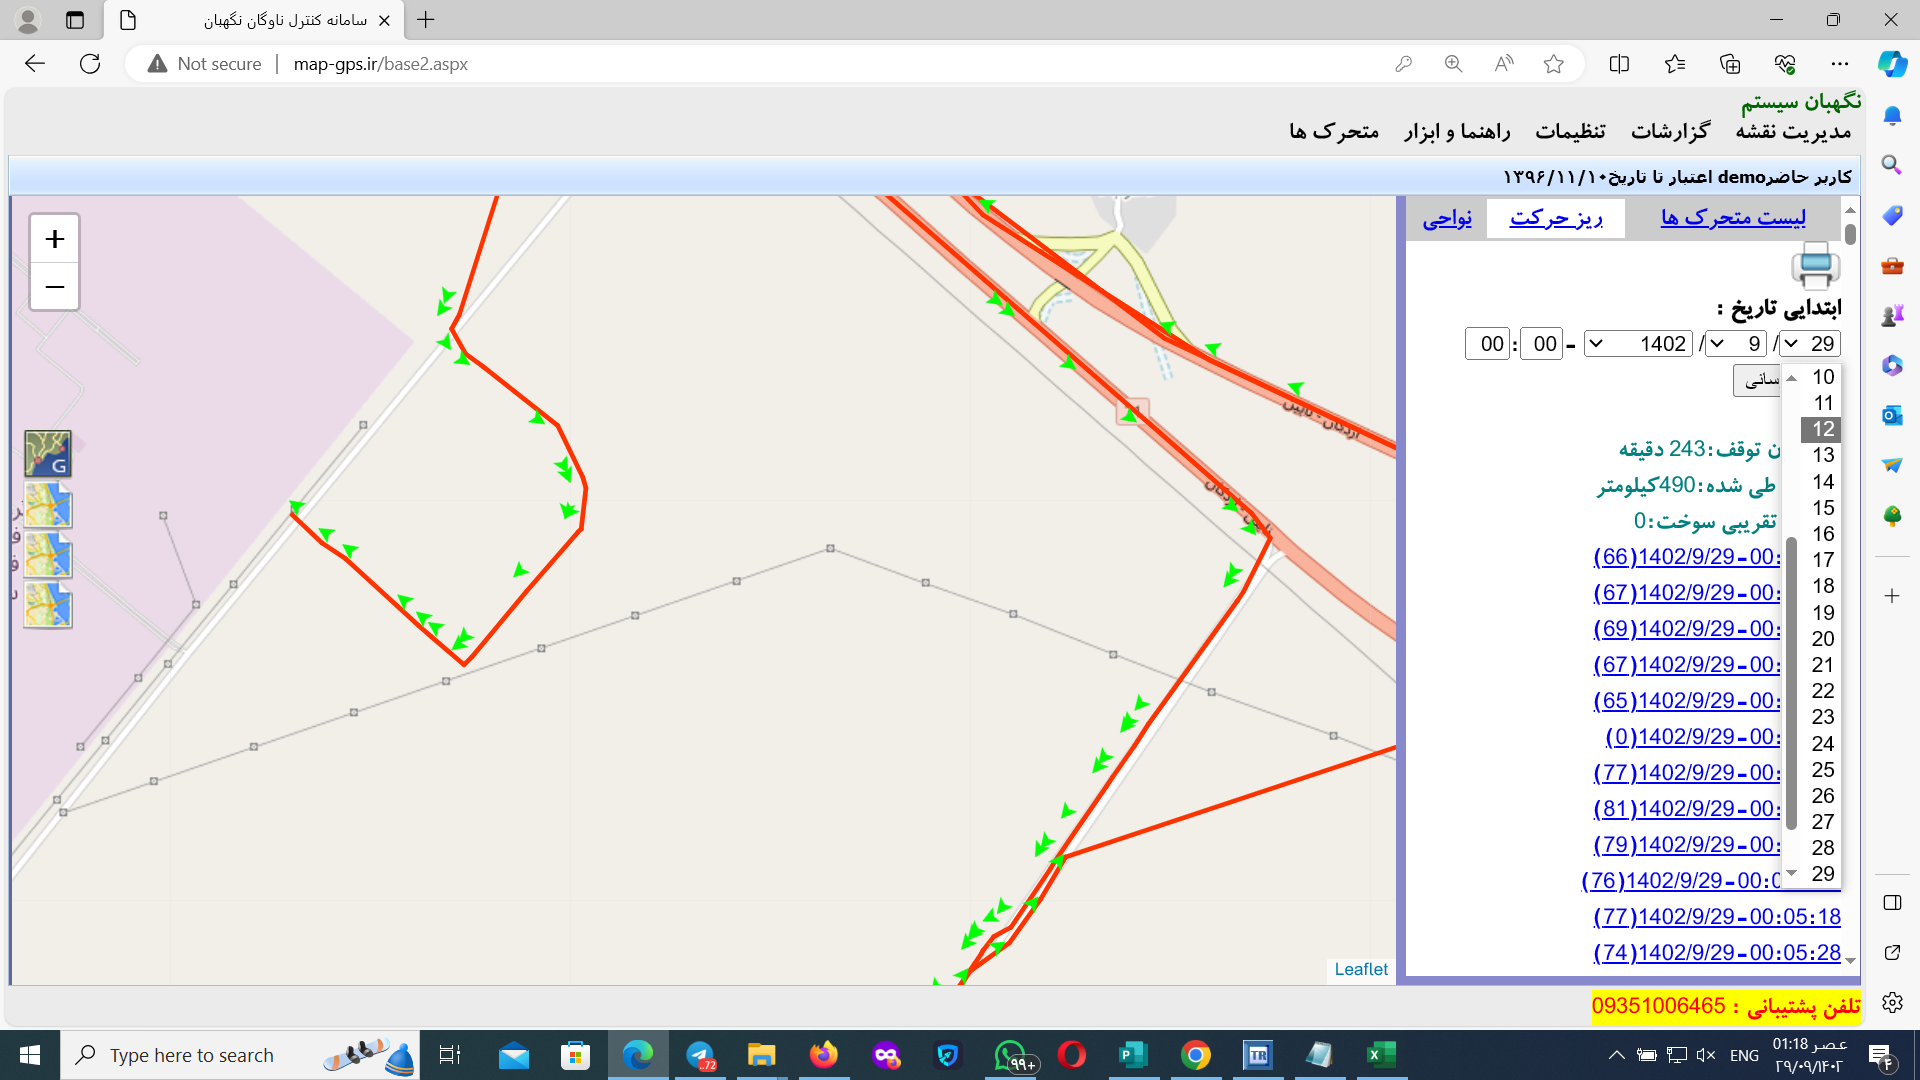The image size is (1920, 1080).
Task: Open the (69)1402/9/29 movement record
Action: (x=1687, y=628)
